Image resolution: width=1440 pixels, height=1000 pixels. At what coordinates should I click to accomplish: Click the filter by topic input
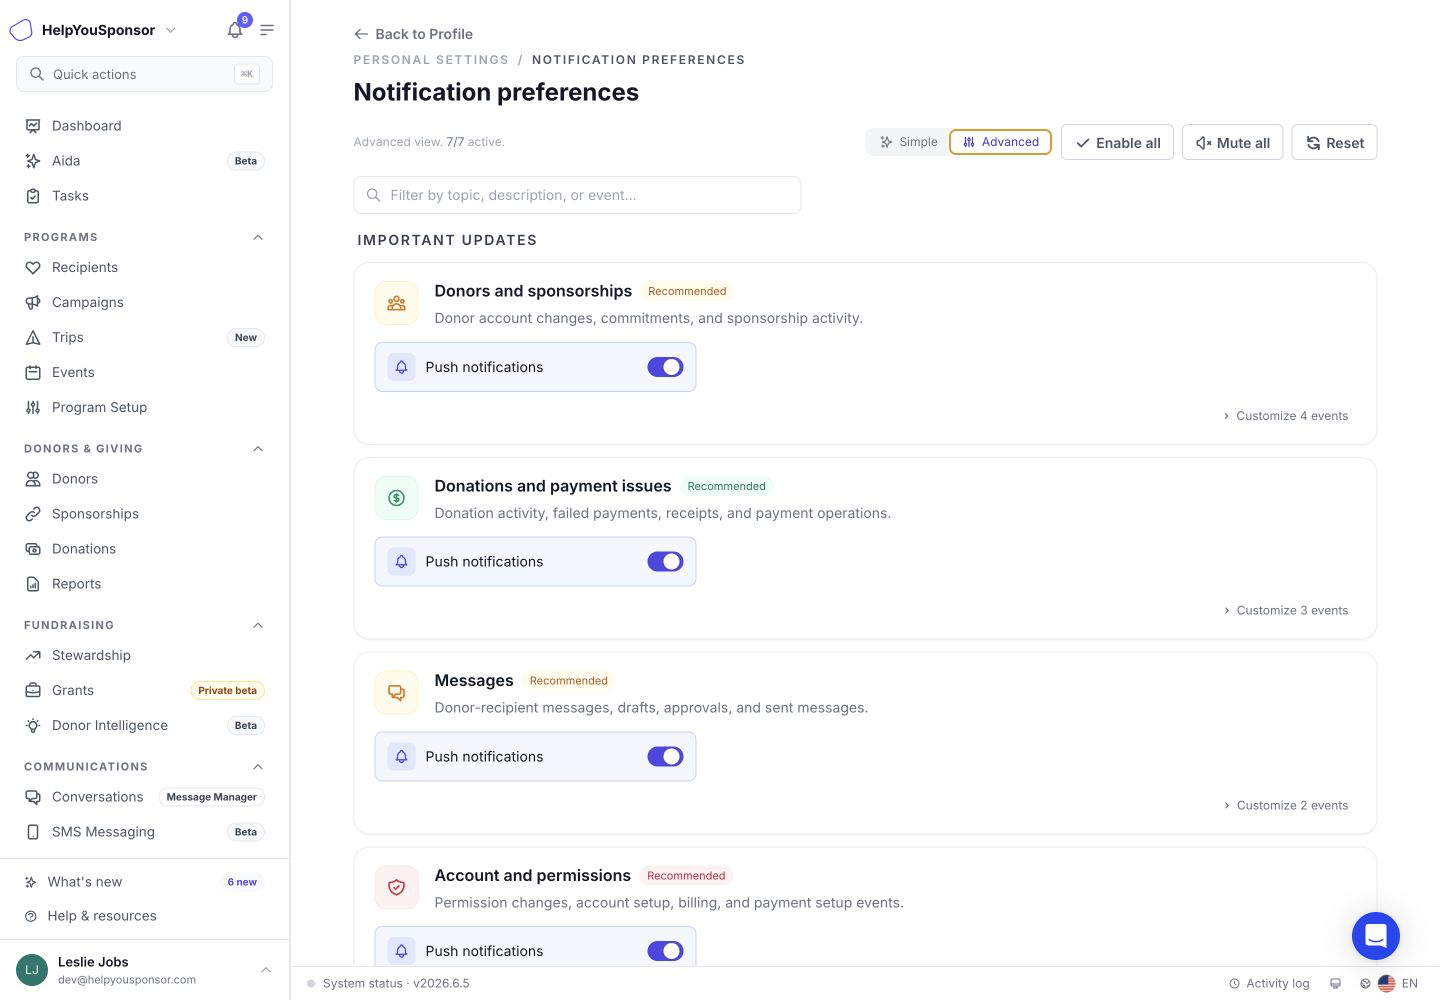coord(577,195)
